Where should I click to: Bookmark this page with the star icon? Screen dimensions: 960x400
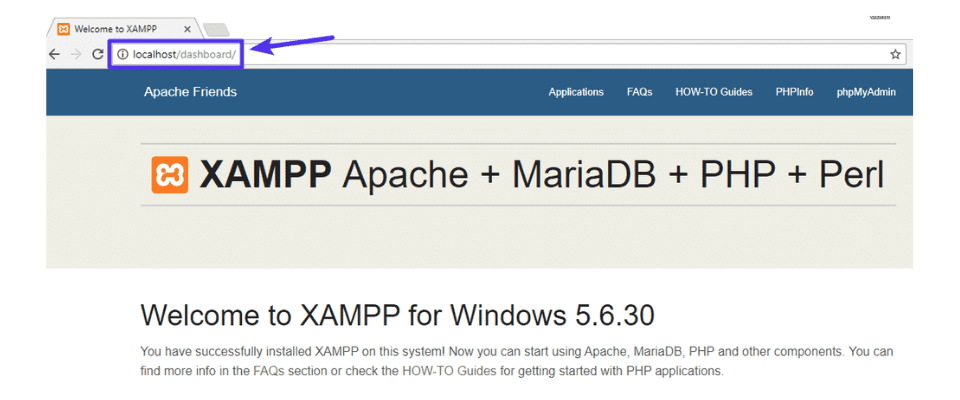click(x=895, y=54)
